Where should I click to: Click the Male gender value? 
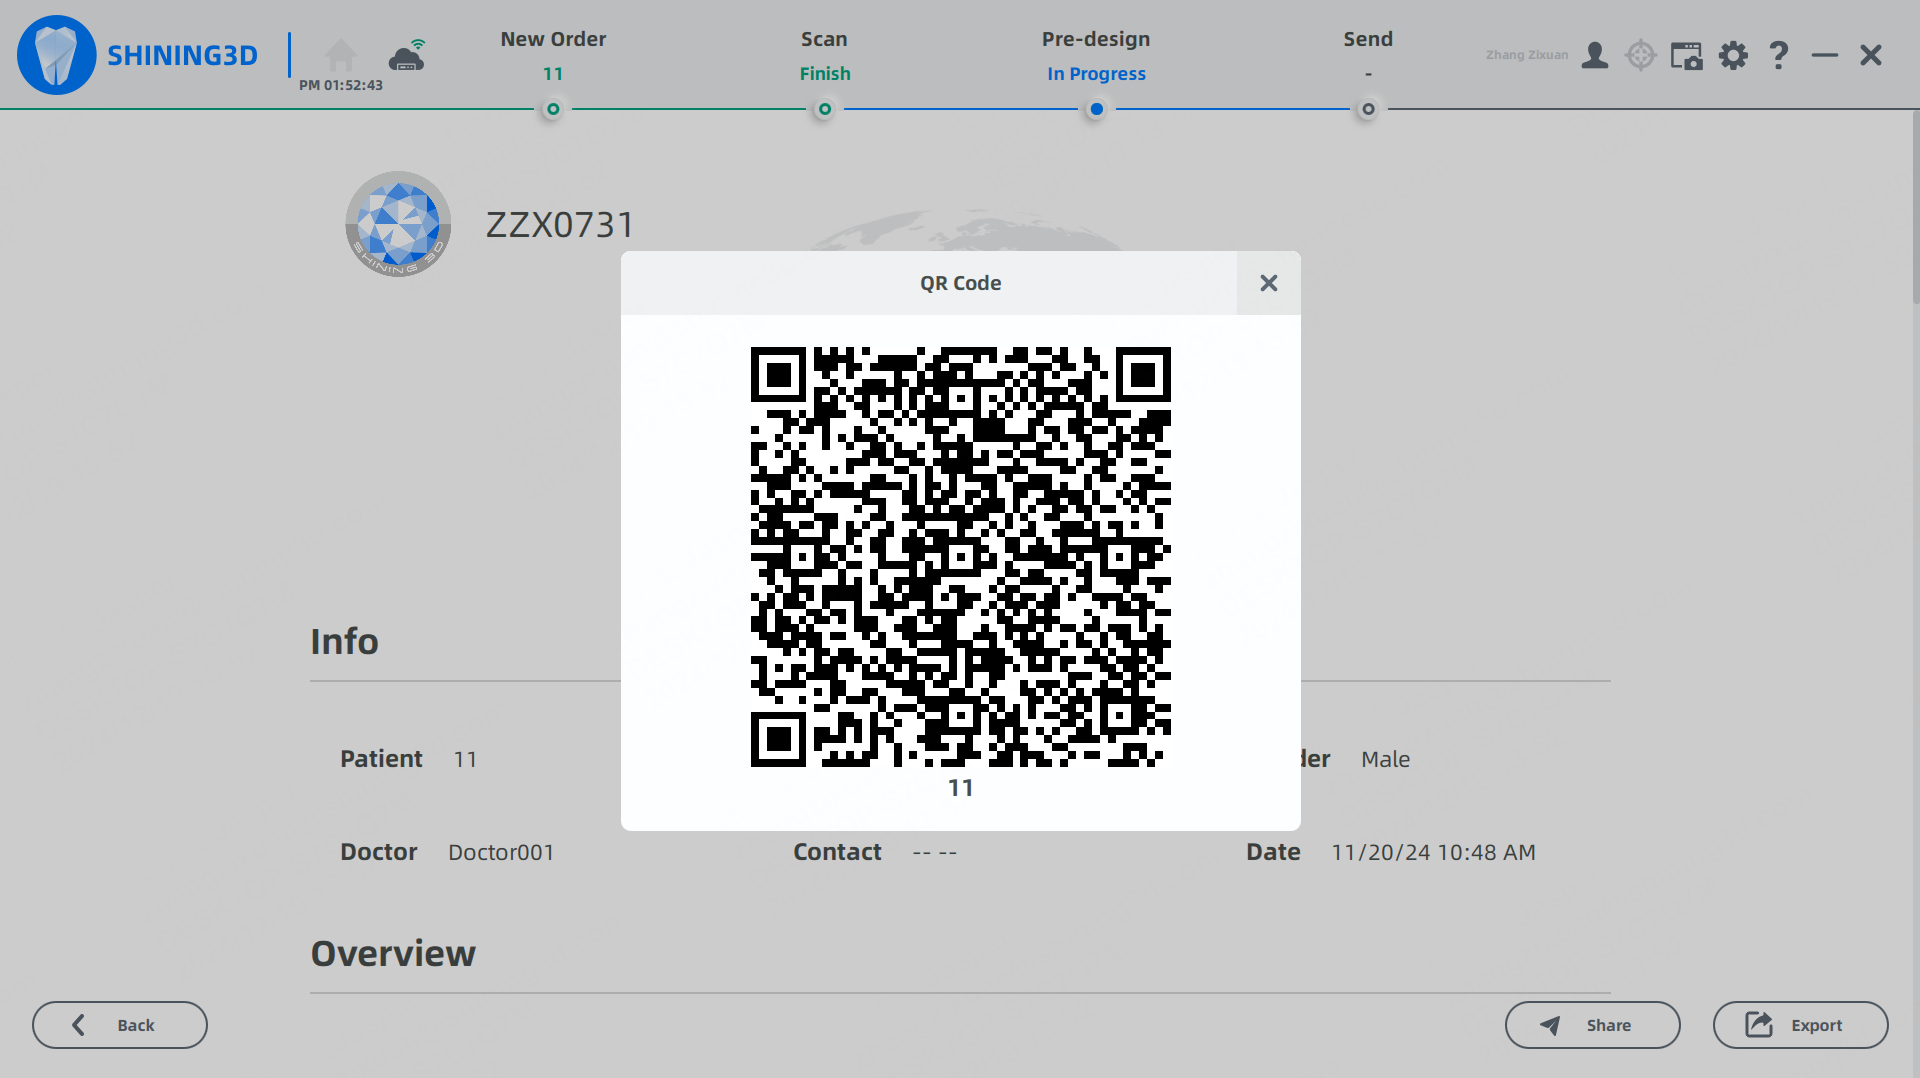(1385, 759)
